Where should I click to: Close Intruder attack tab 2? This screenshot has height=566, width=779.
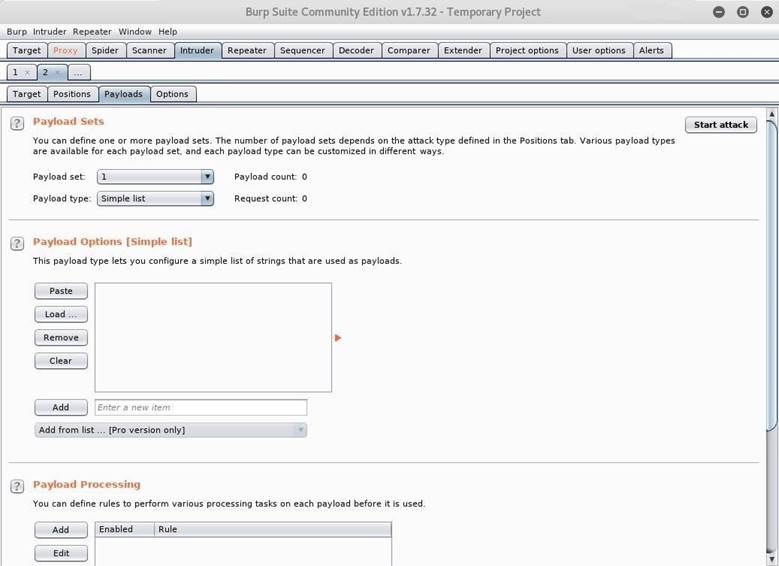coord(57,73)
